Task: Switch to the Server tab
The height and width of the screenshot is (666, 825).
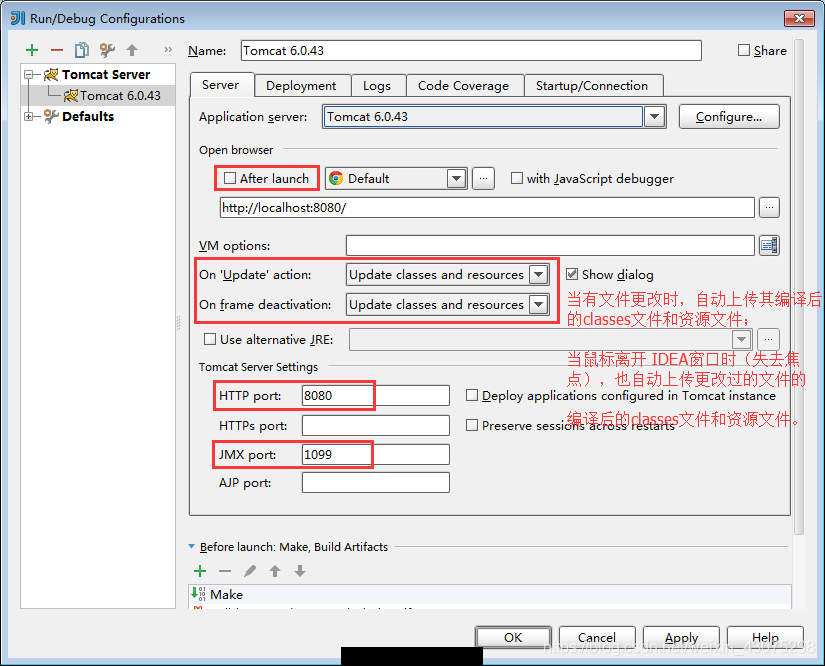Action: (220, 85)
